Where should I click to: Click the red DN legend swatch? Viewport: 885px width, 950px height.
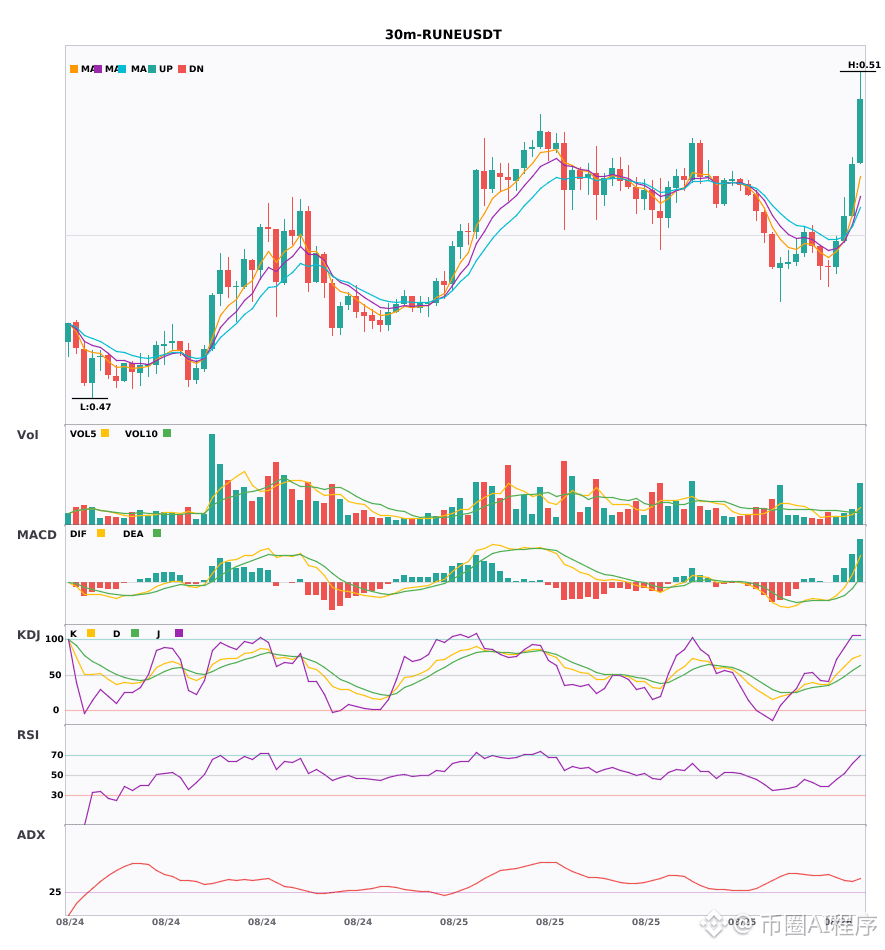click(182, 69)
